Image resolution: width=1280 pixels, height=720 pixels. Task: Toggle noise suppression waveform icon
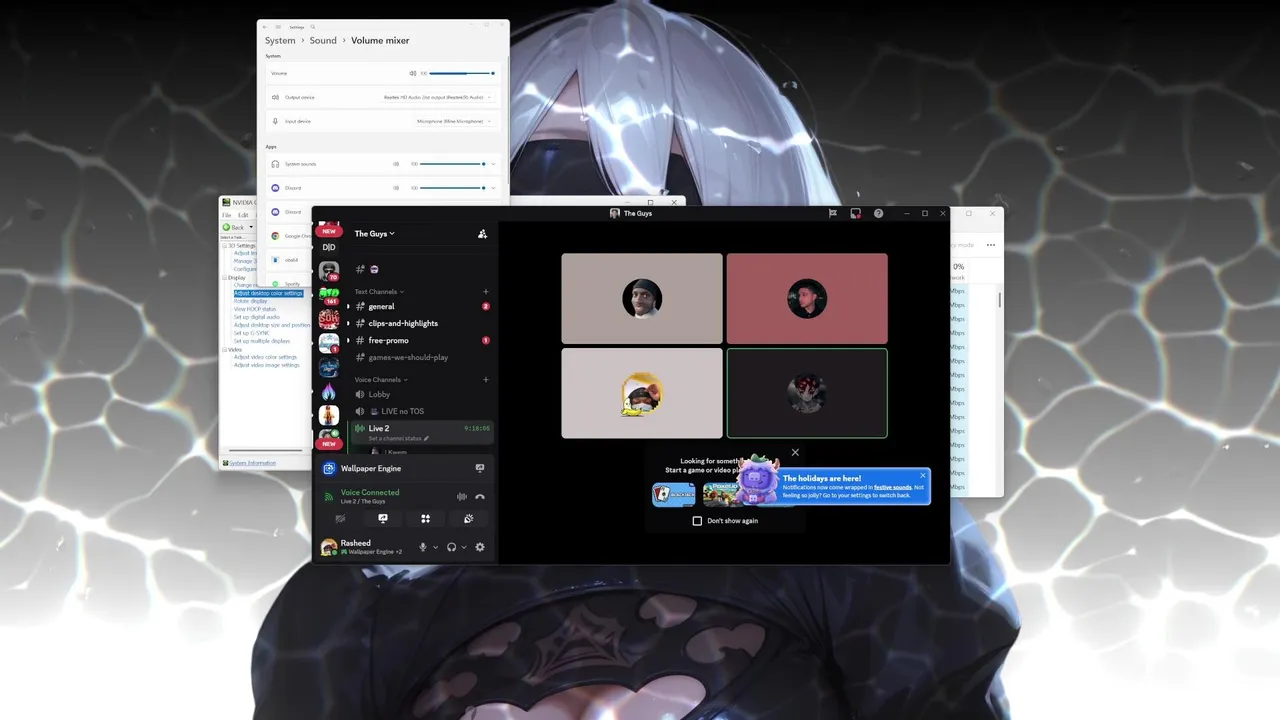point(462,496)
